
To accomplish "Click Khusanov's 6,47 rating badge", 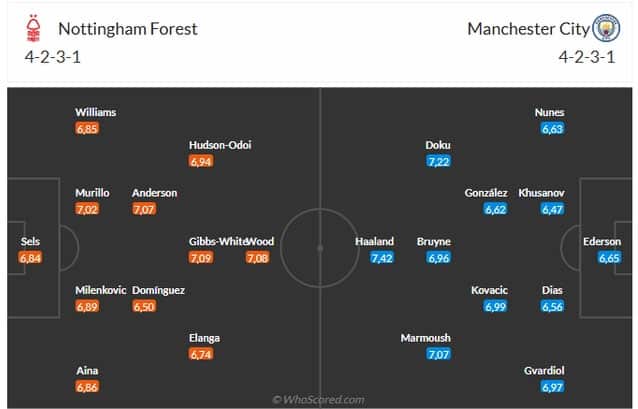I will coord(552,210).
